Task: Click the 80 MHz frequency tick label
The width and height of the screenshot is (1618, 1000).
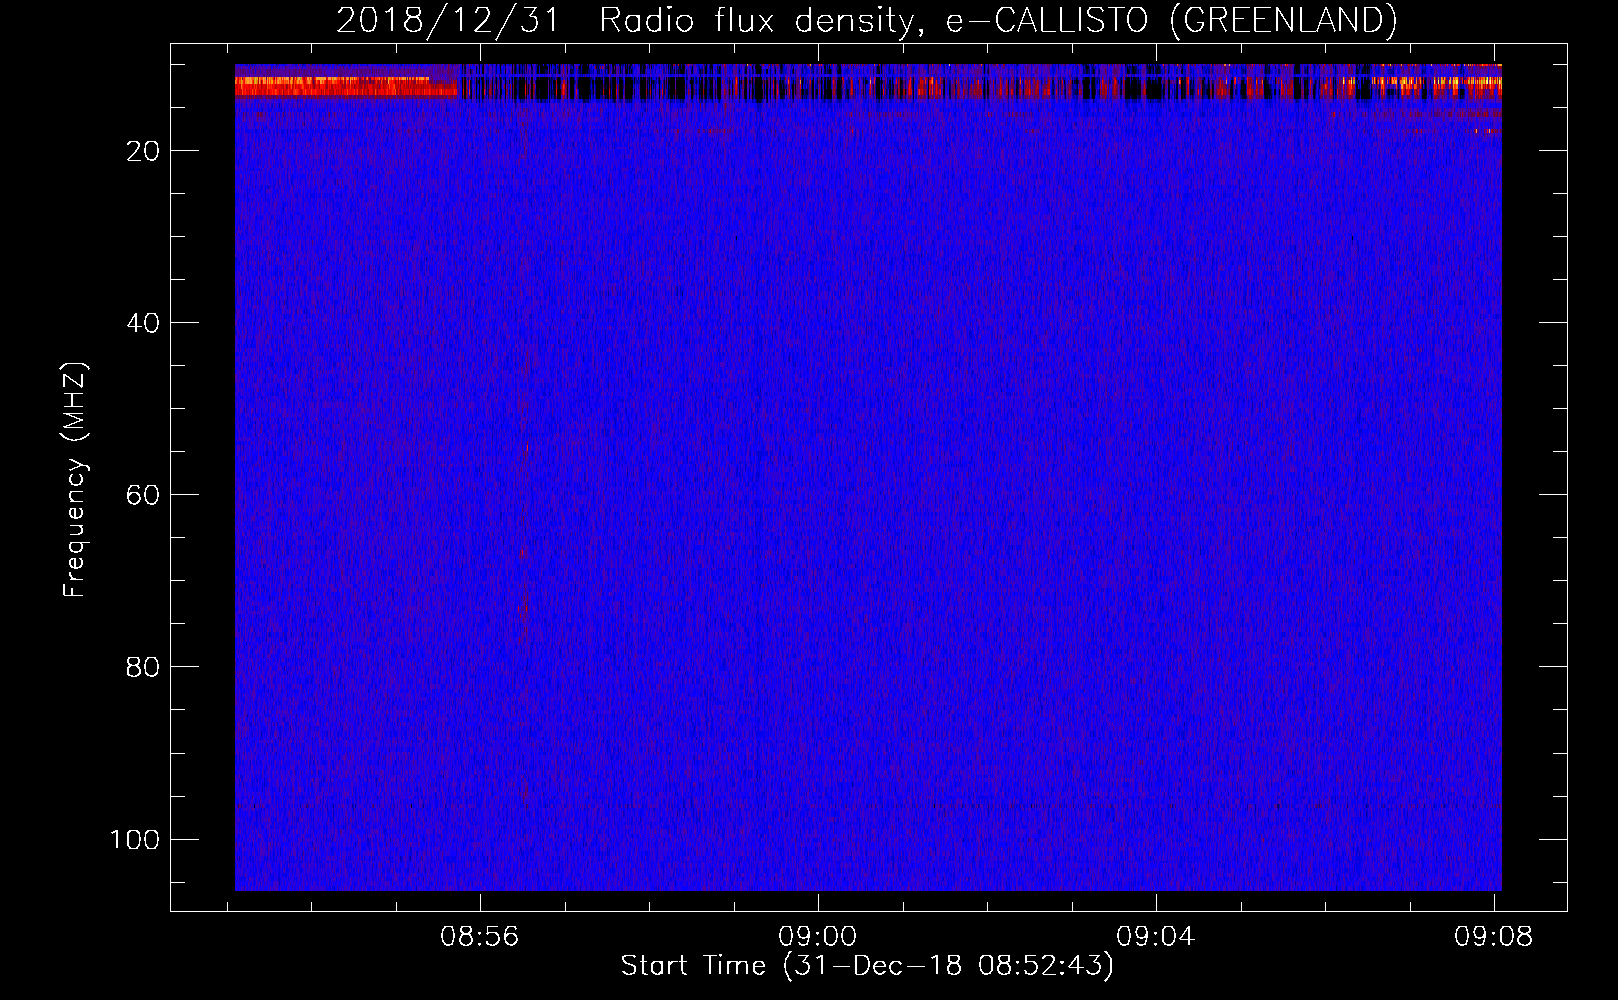Action: (143, 667)
